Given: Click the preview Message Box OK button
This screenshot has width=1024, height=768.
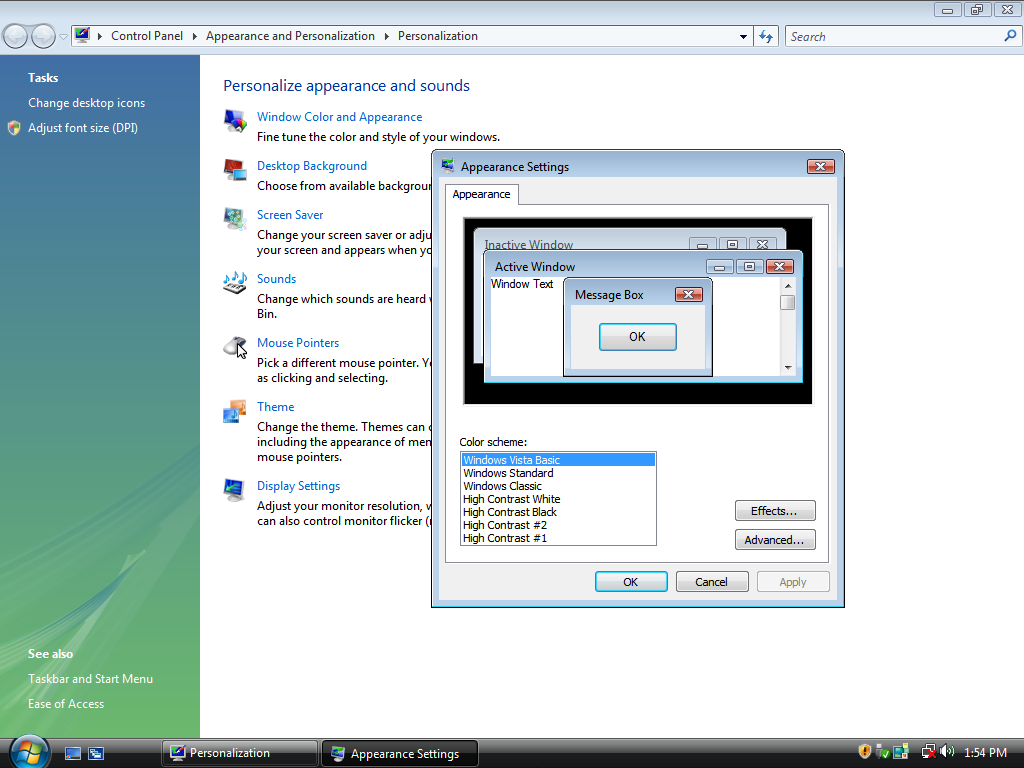Looking at the screenshot, I should (637, 337).
